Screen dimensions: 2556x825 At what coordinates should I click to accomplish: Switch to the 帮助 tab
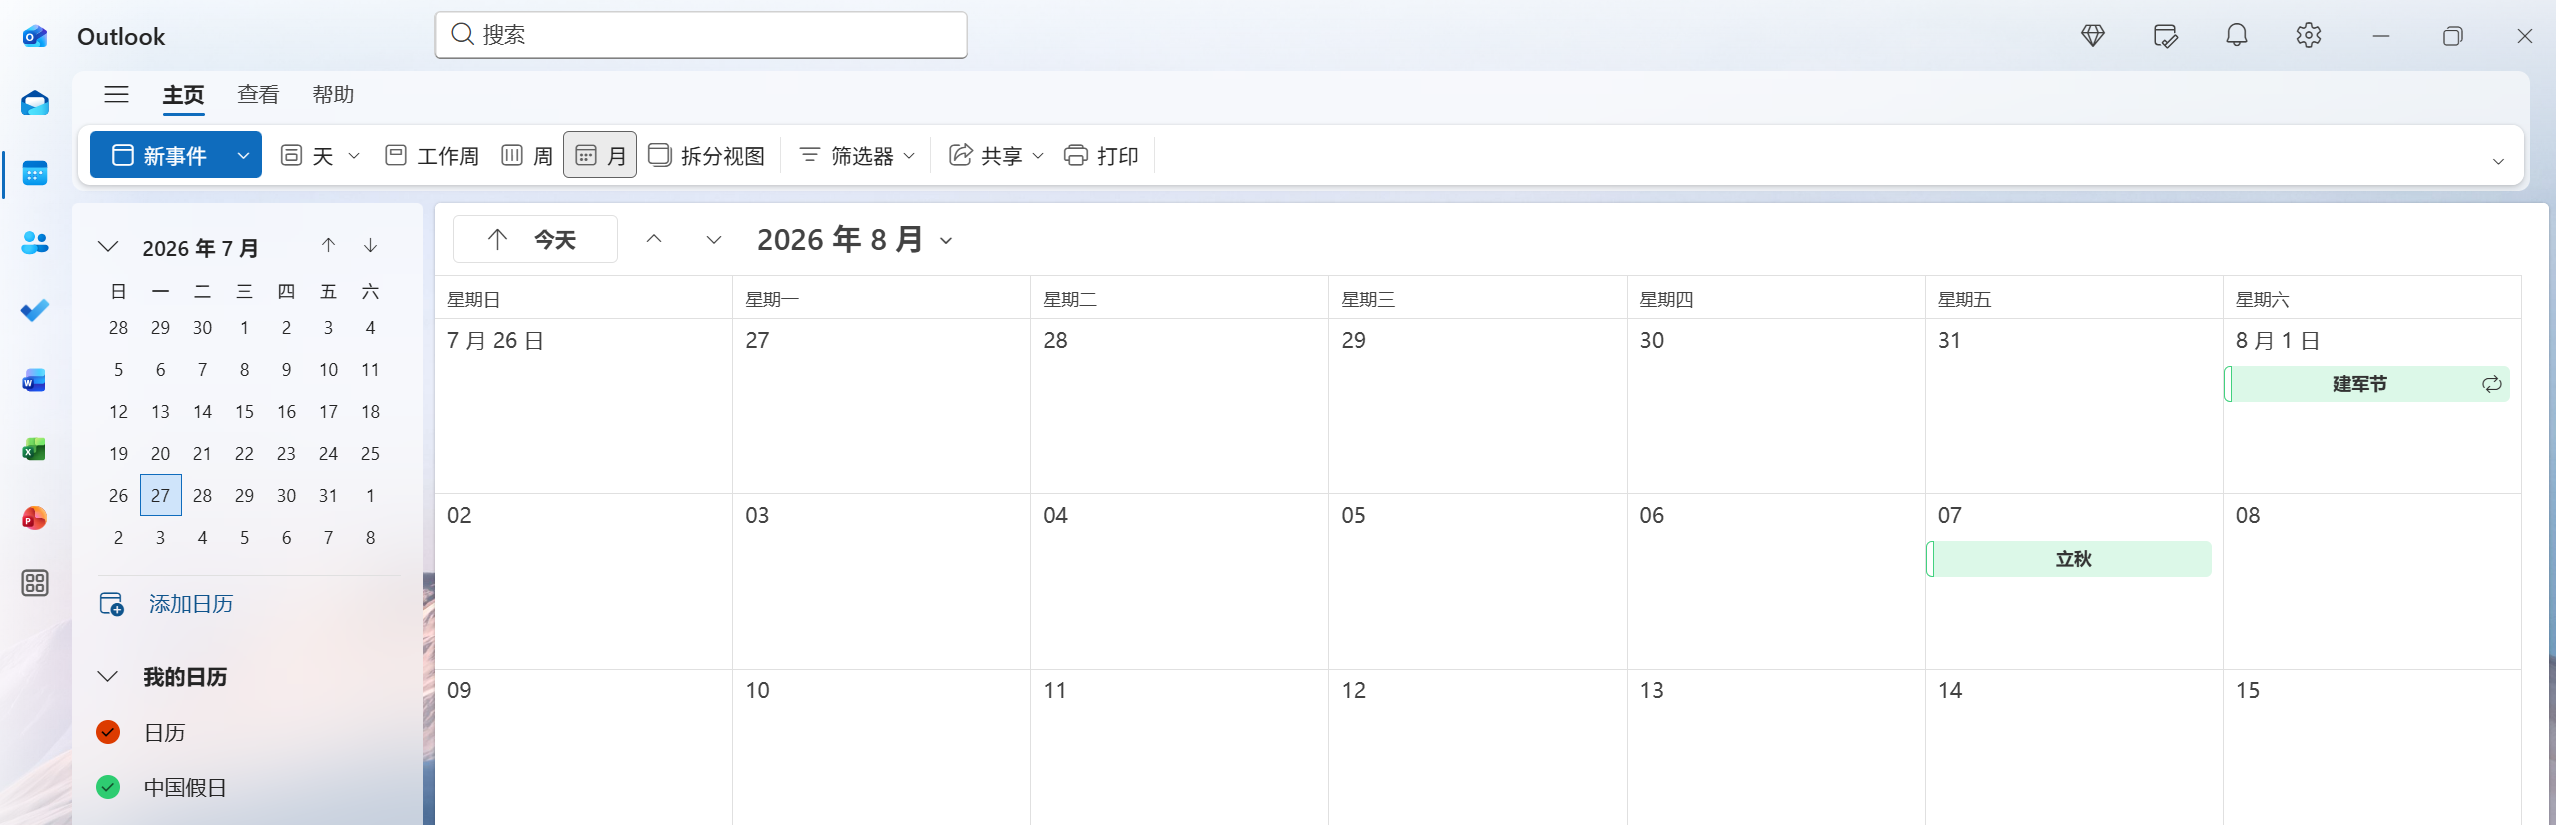(333, 95)
